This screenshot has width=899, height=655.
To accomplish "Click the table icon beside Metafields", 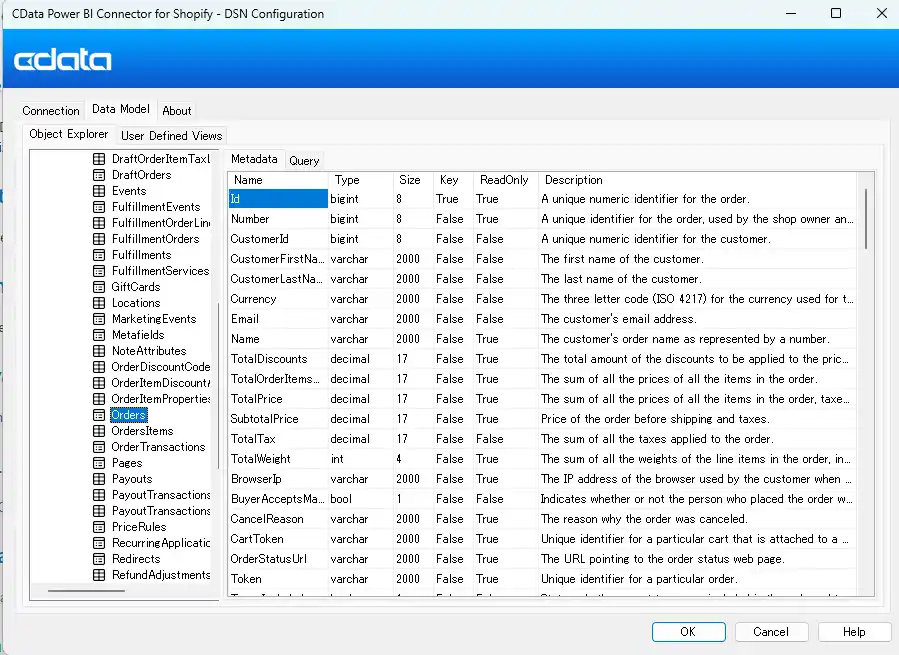I will click(99, 335).
